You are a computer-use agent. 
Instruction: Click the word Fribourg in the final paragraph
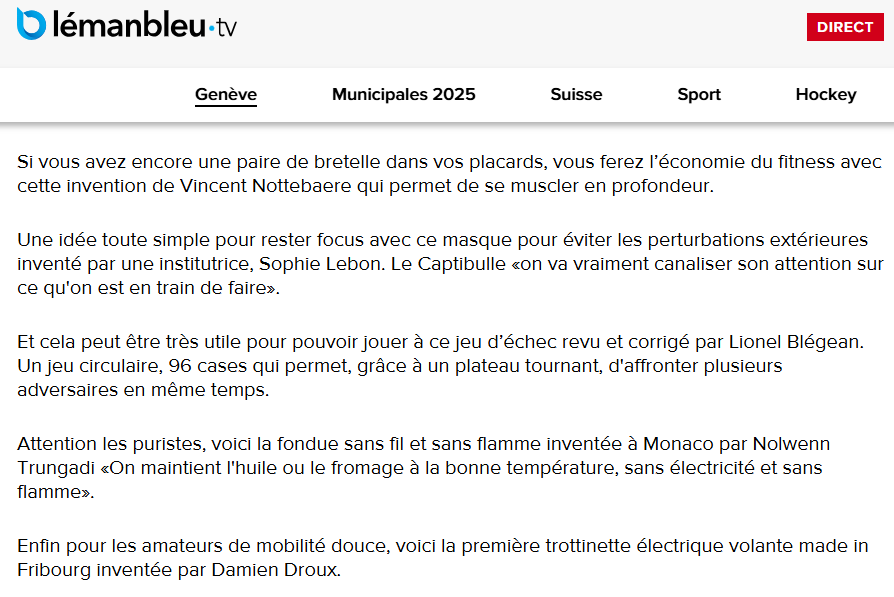click(x=54, y=570)
